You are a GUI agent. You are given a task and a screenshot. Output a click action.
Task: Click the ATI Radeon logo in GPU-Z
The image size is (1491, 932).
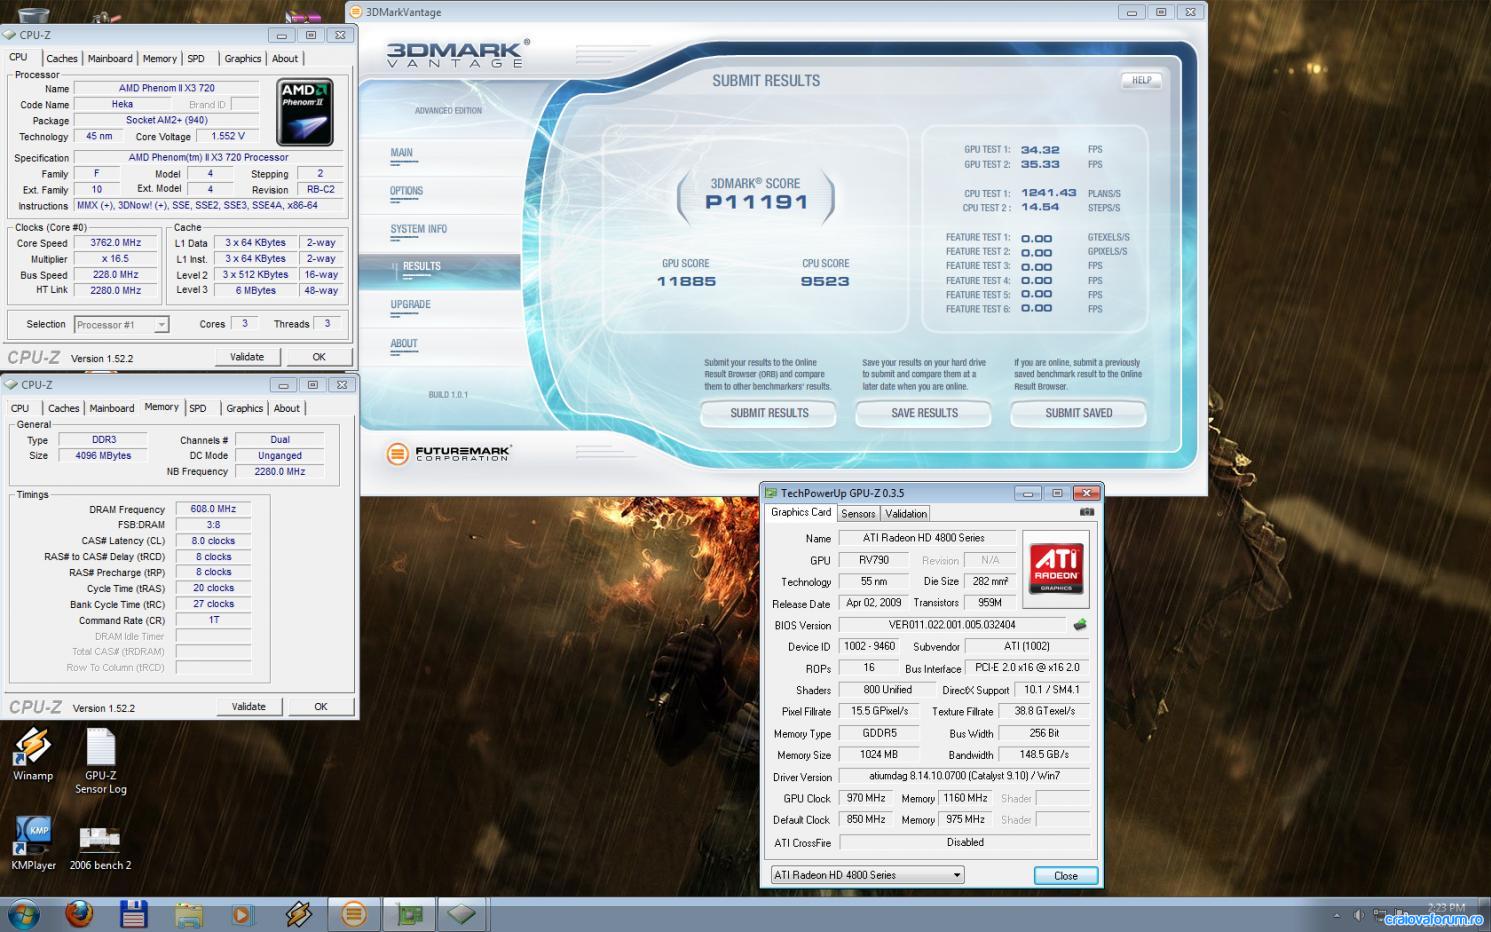click(1055, 569)
